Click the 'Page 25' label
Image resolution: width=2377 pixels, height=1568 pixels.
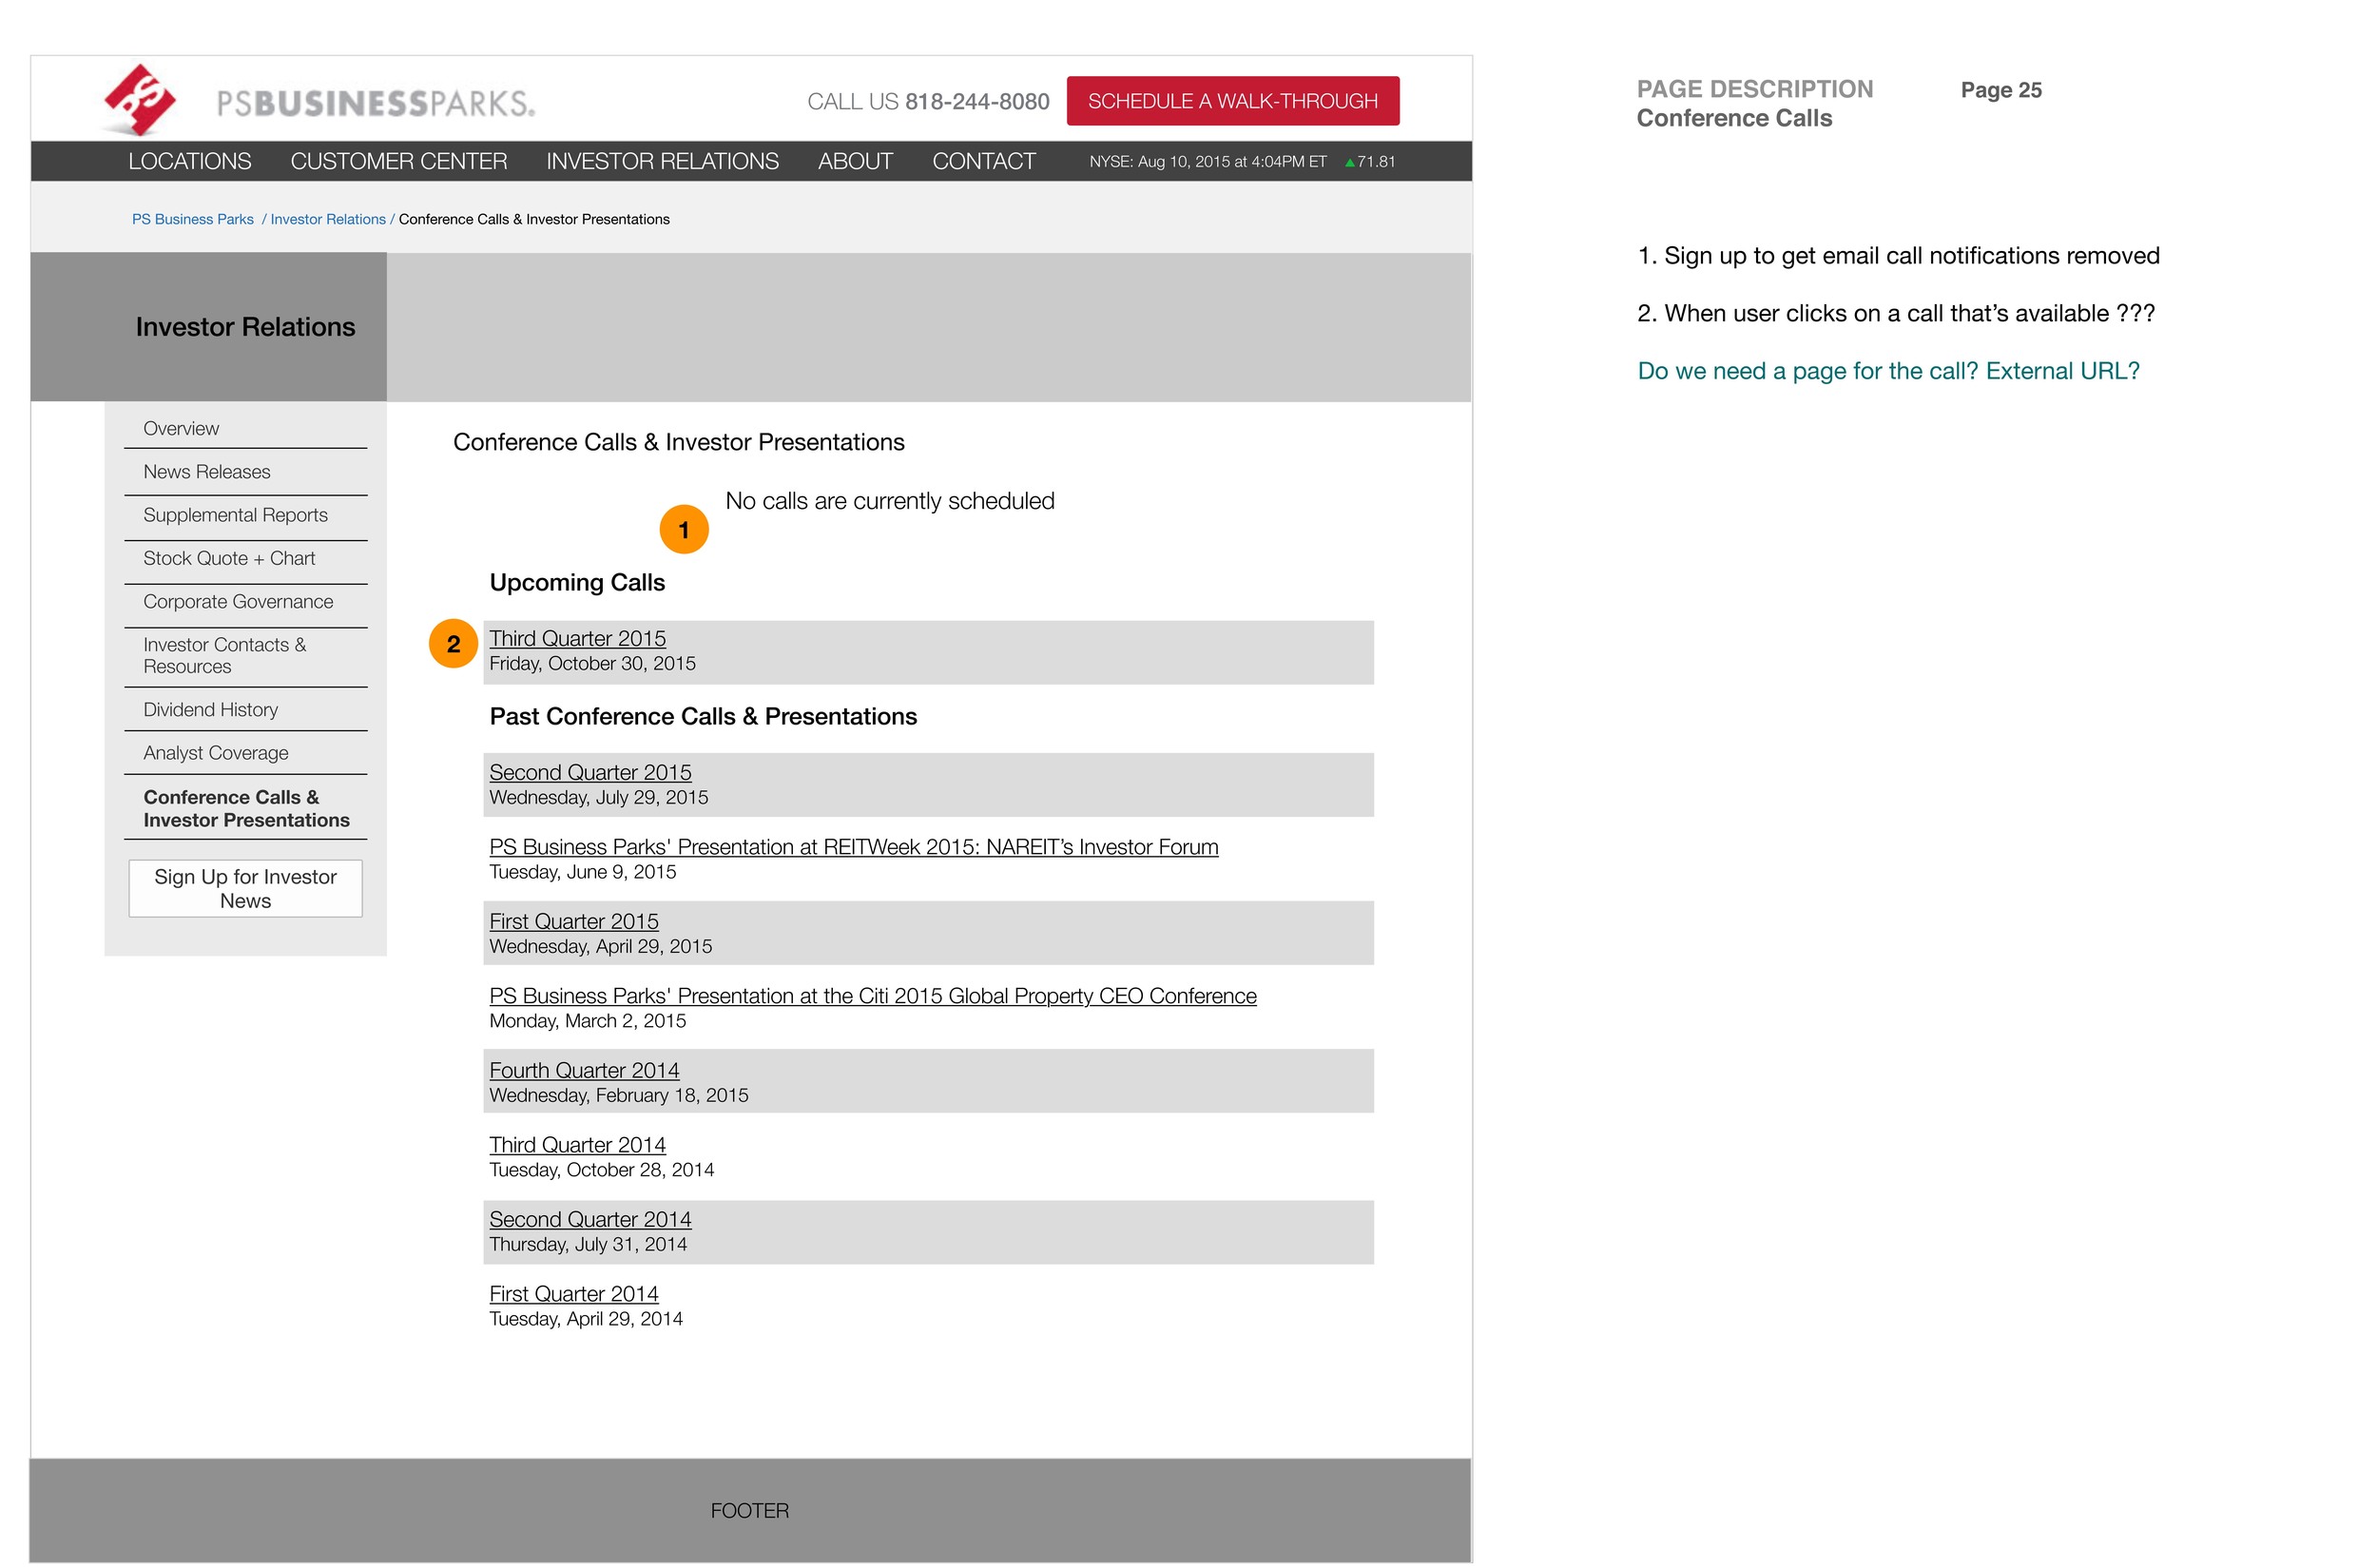(2000, 90)
